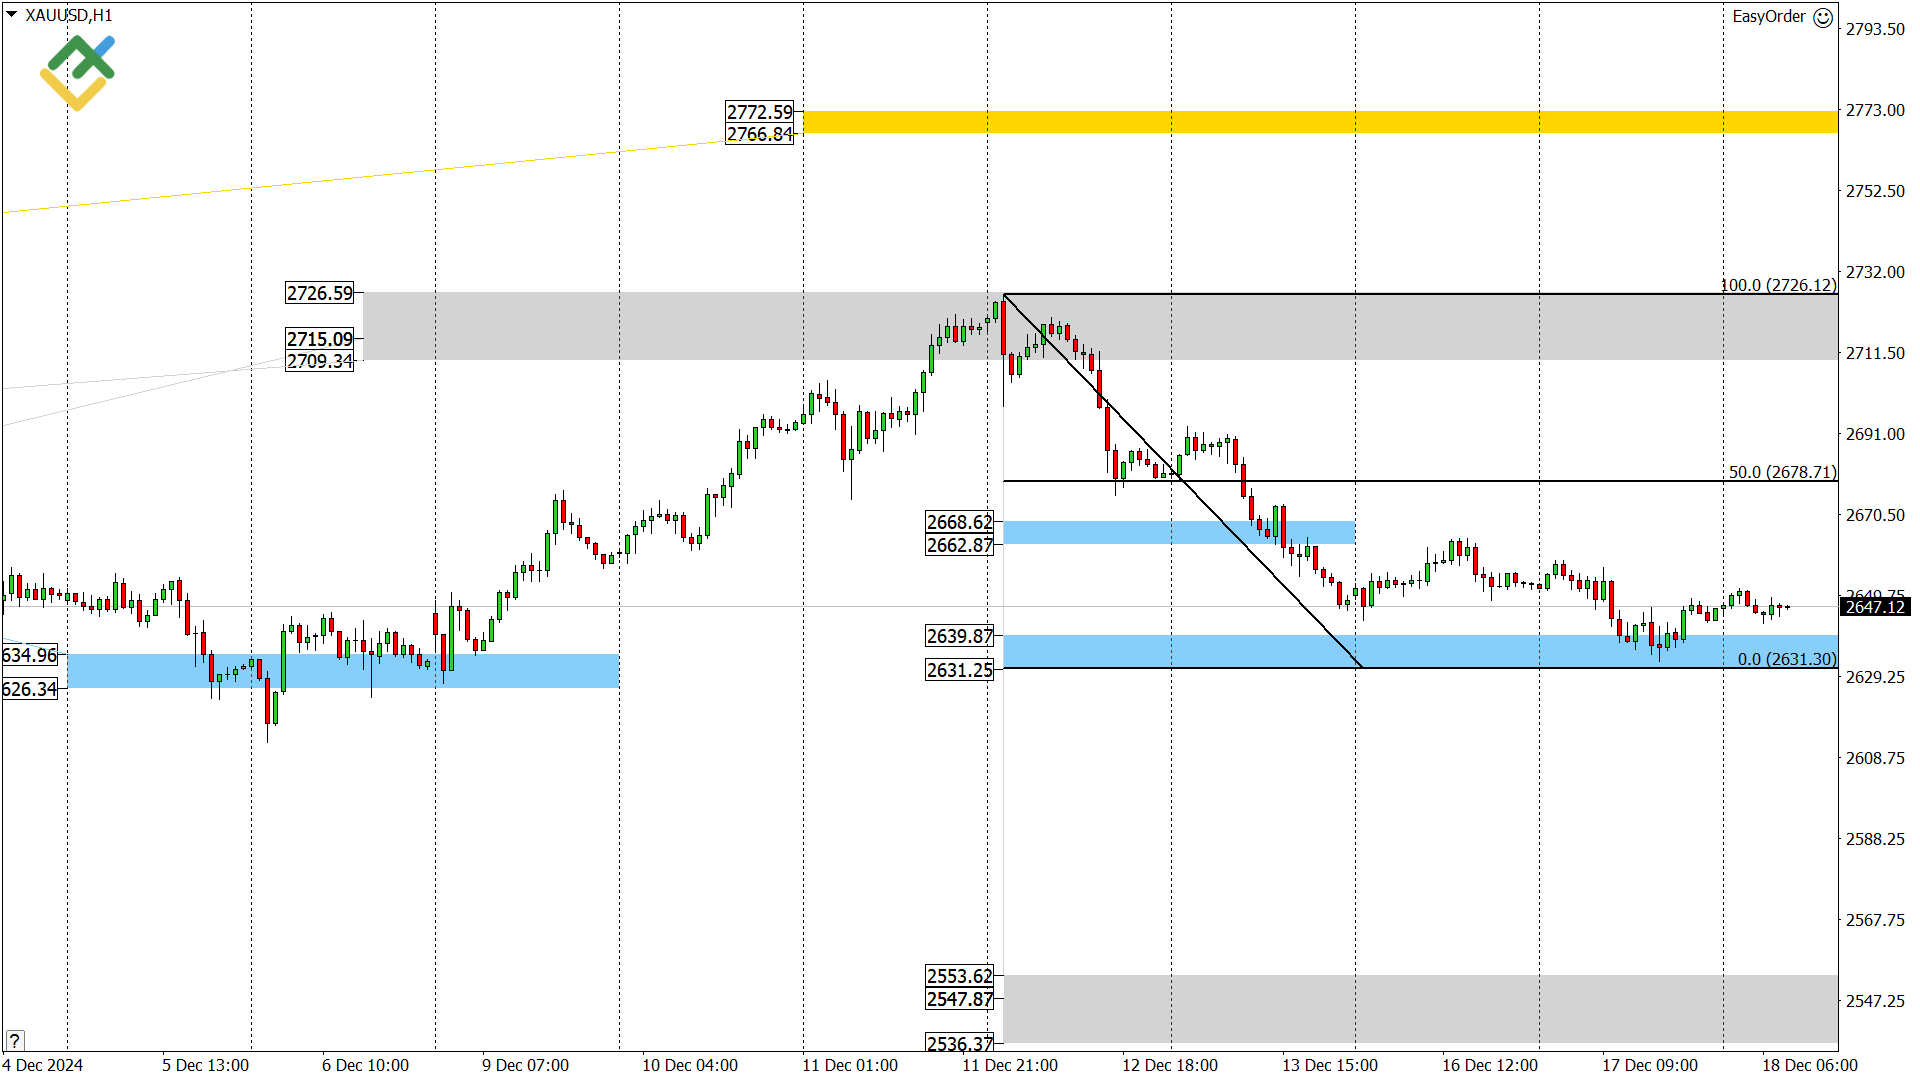This screenshot has width=1920, height=1080.
Task: Click the 2793.50 price scale value
Action: [1874, 29]
